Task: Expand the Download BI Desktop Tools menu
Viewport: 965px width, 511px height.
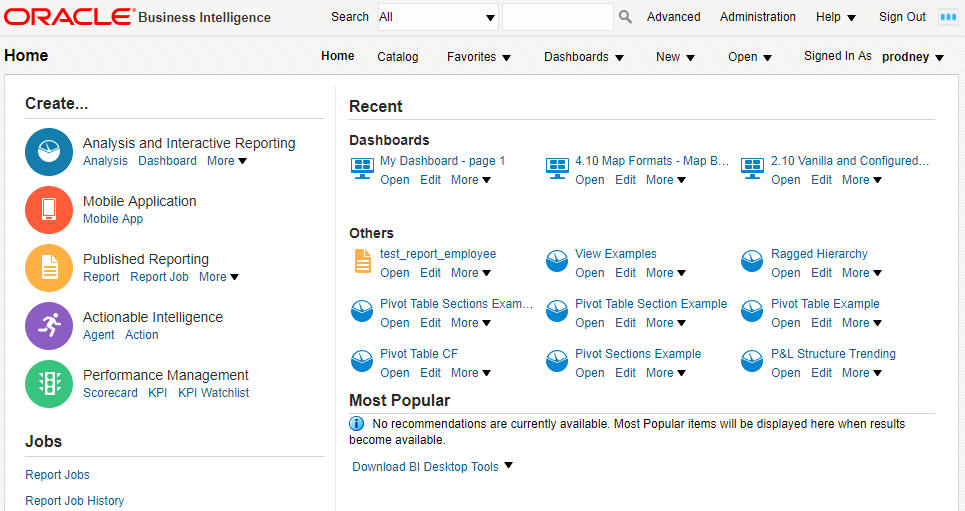Action: [x=432, y=467]
